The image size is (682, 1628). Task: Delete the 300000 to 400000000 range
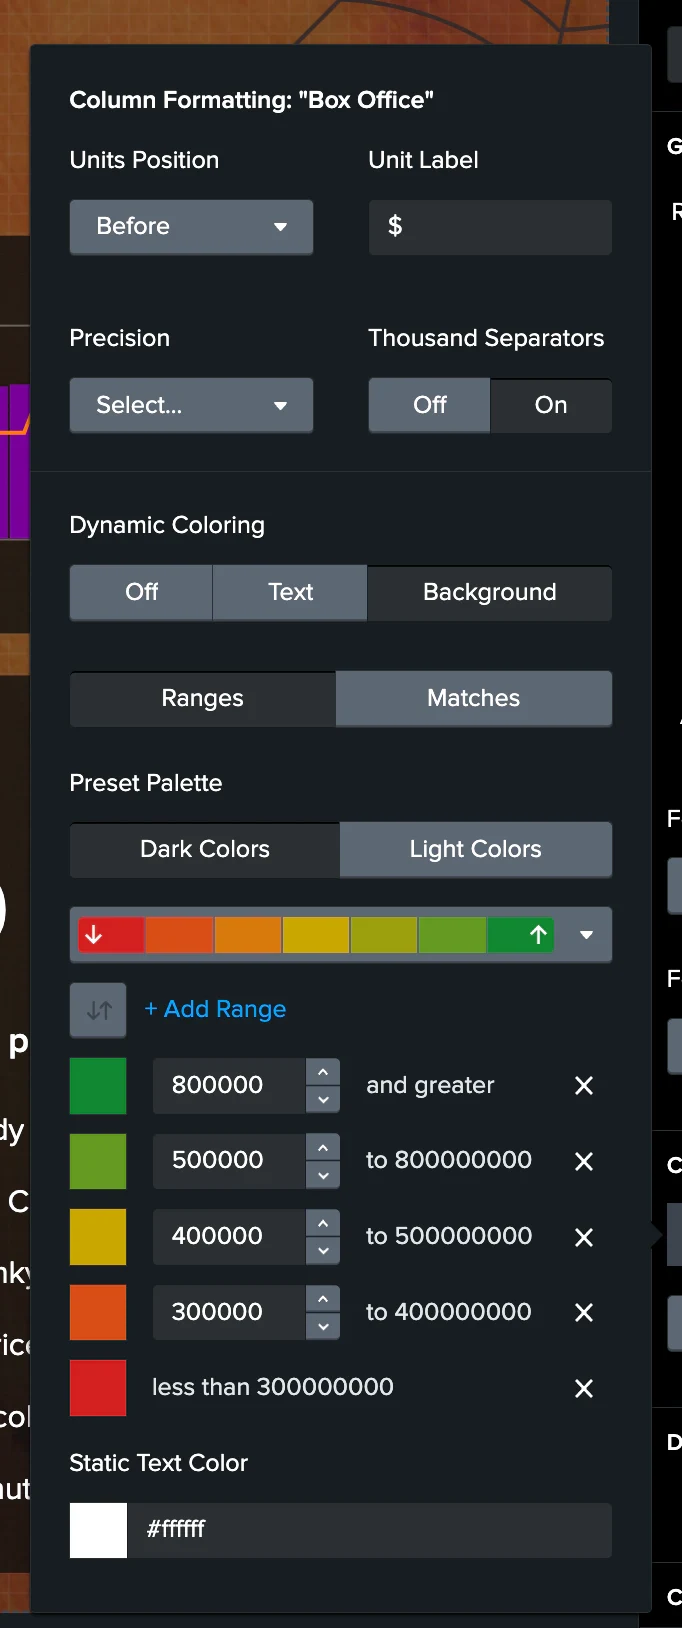[584, 1312]
